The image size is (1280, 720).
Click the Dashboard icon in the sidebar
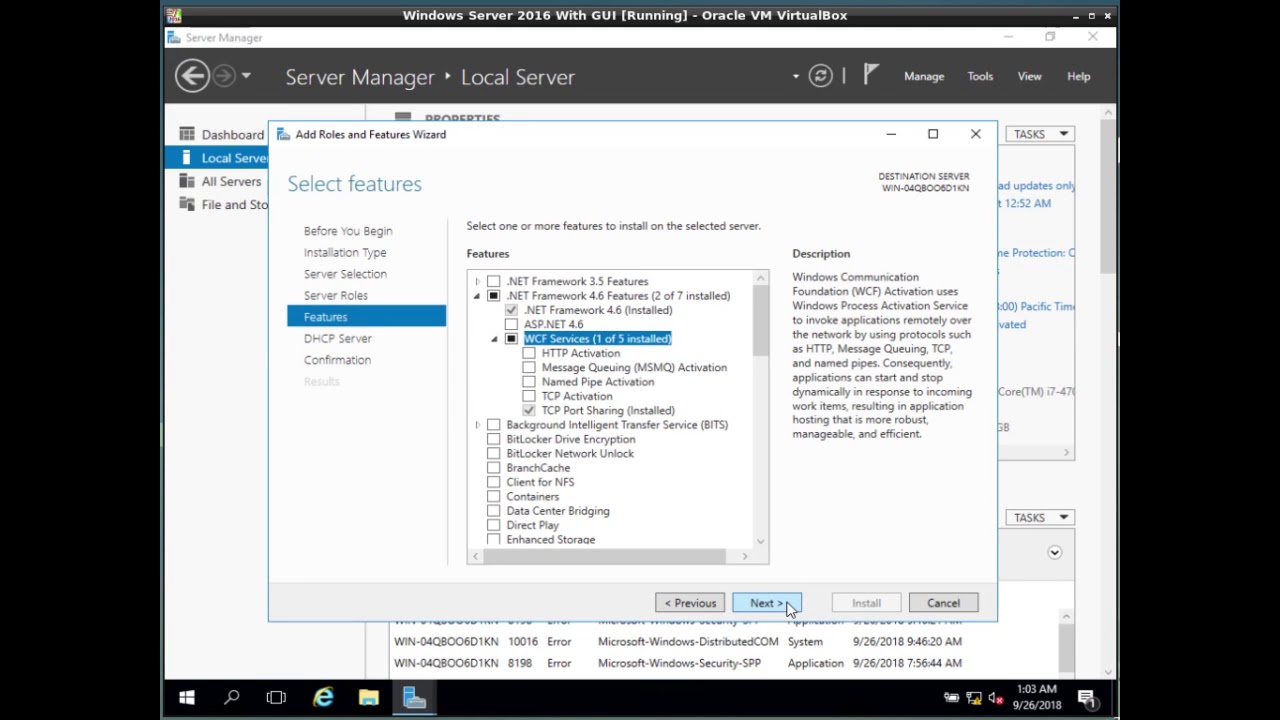click(187, 134)
